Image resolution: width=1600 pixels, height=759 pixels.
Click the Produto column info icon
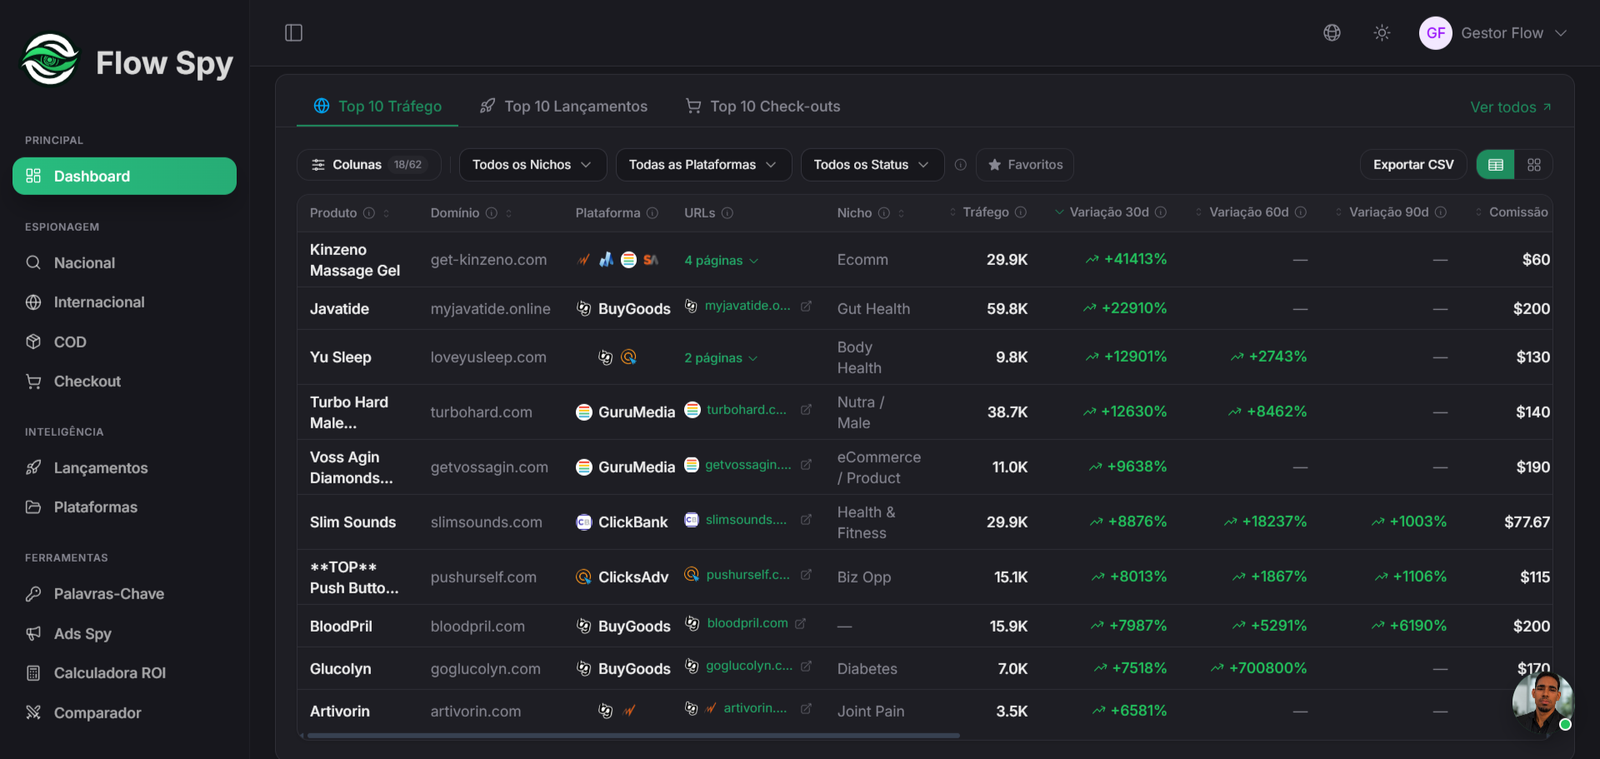click(x=369, y=213)
